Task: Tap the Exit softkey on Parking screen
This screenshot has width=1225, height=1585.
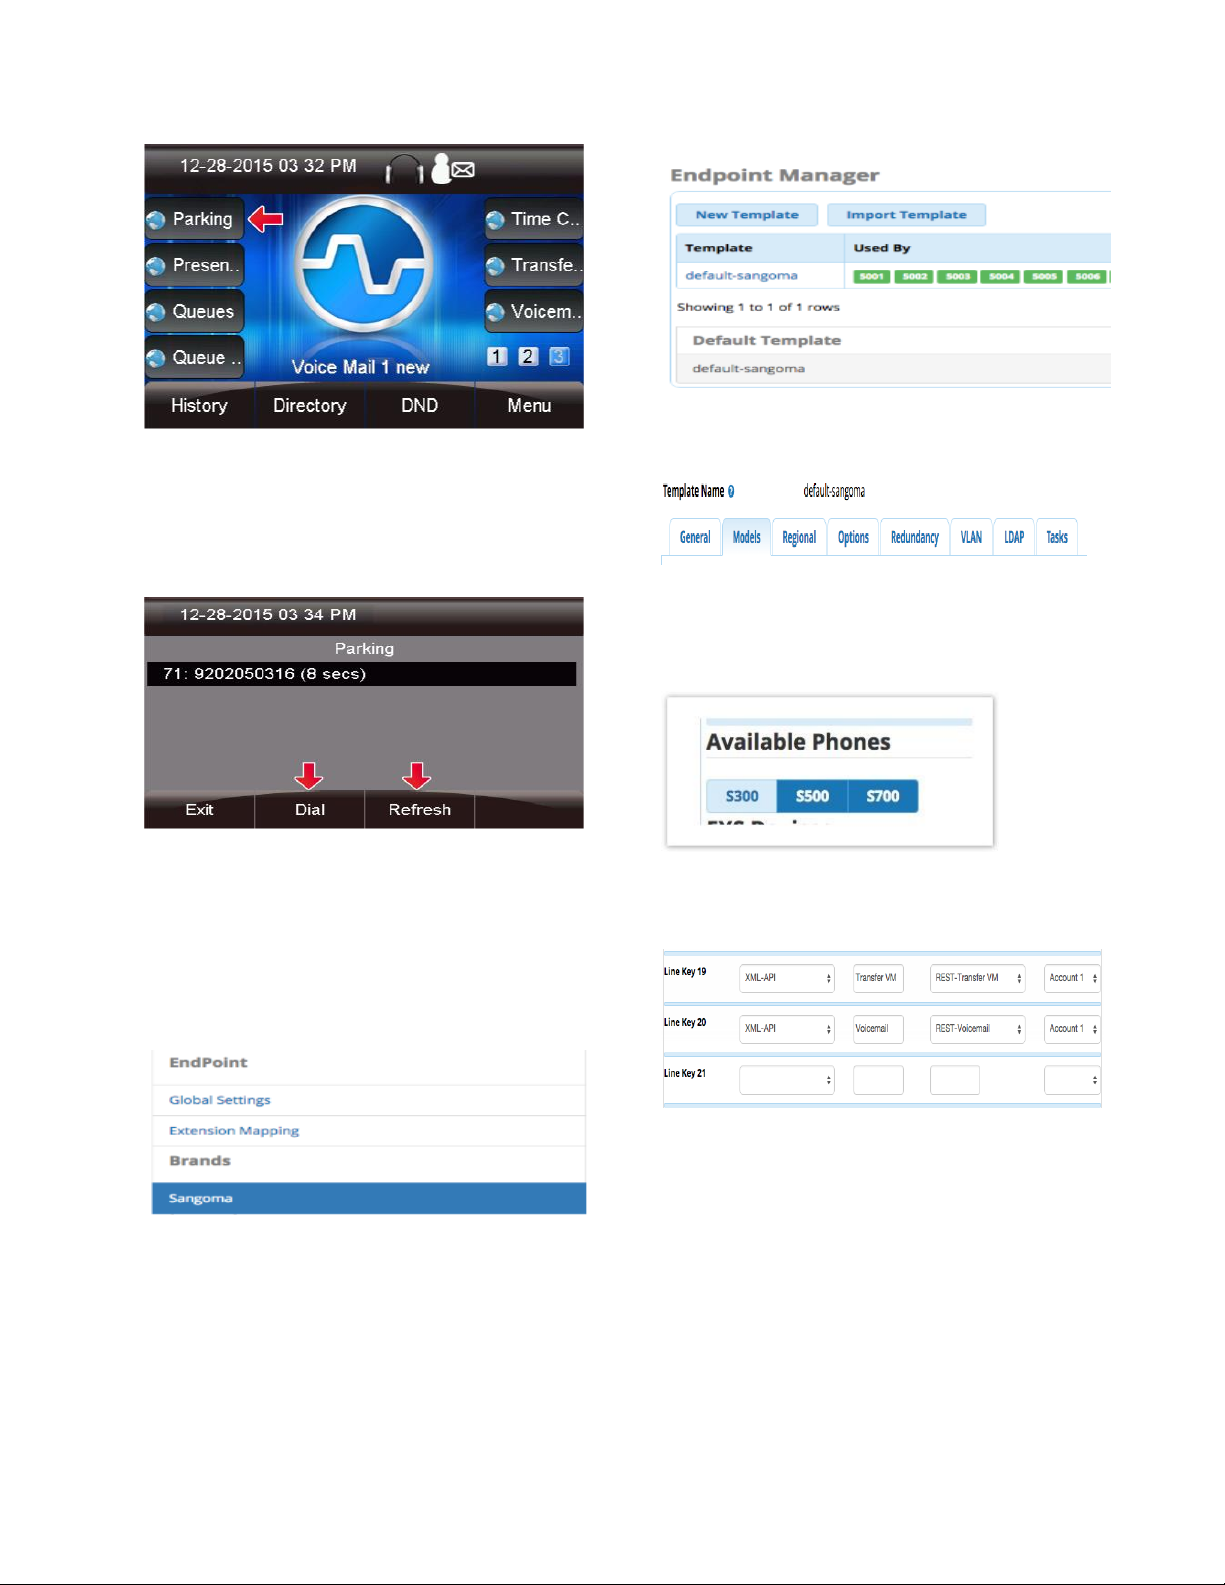Action: pos(199,810)
